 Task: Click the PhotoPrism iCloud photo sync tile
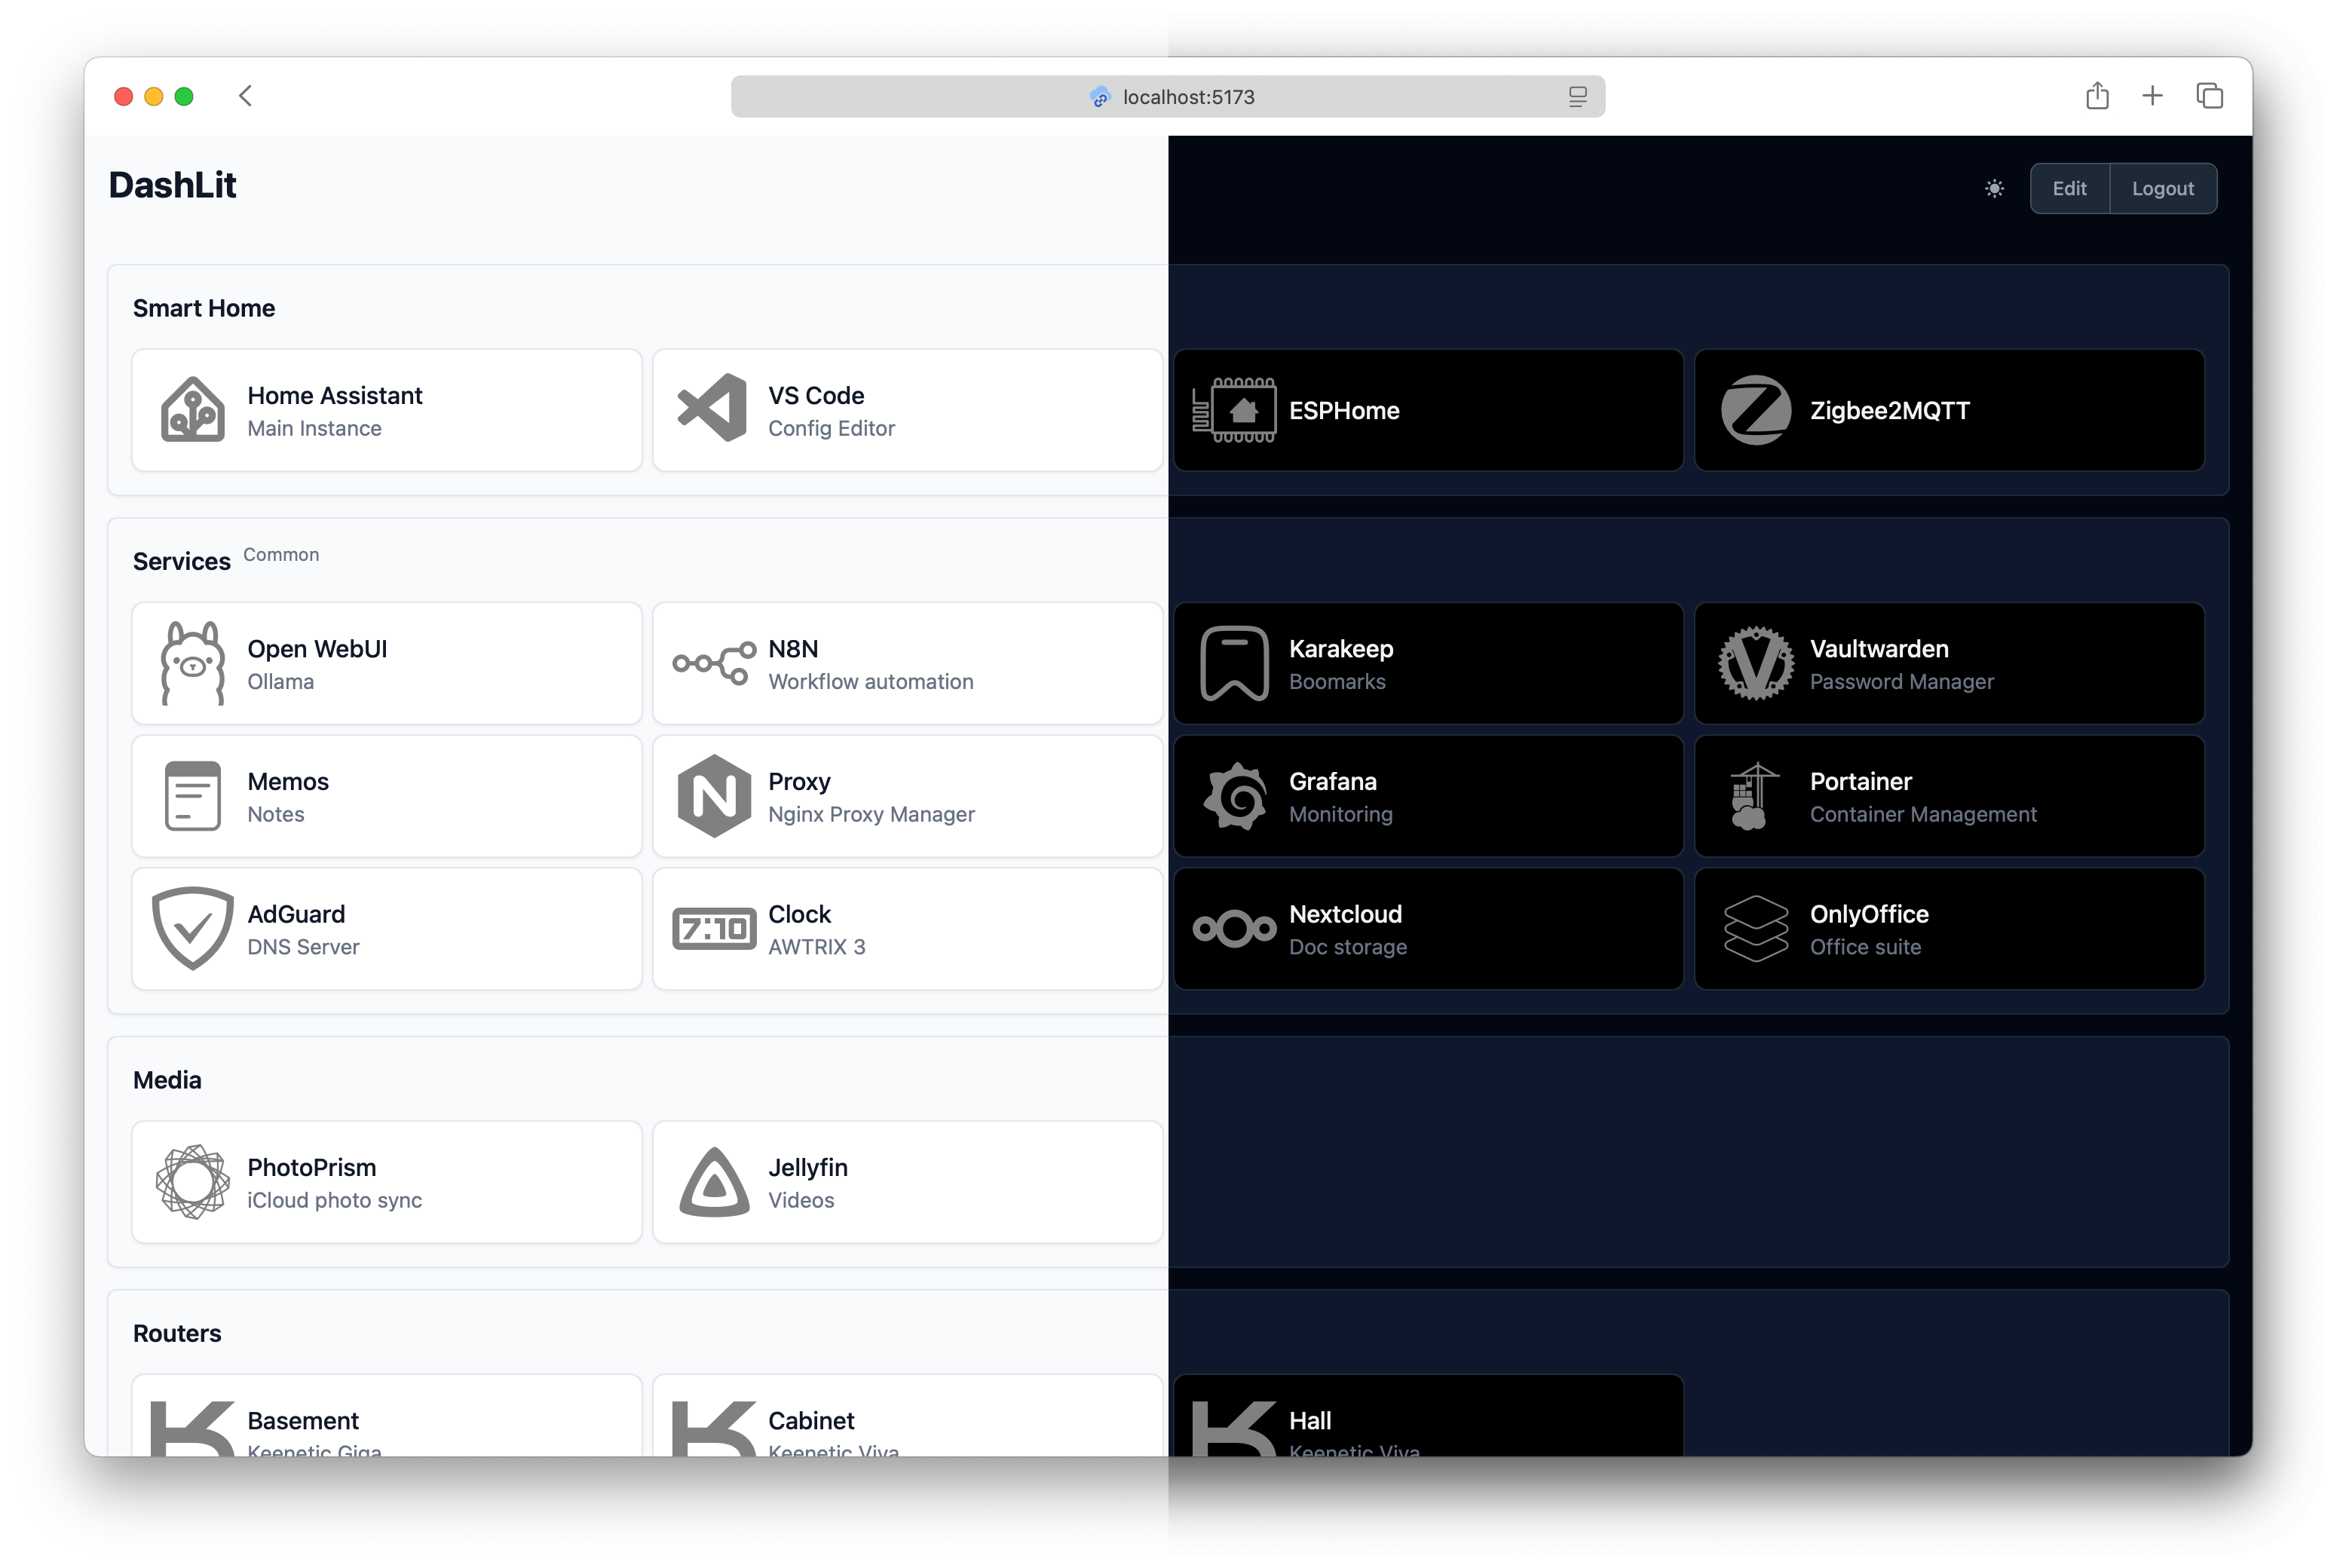coord(386,1182)
